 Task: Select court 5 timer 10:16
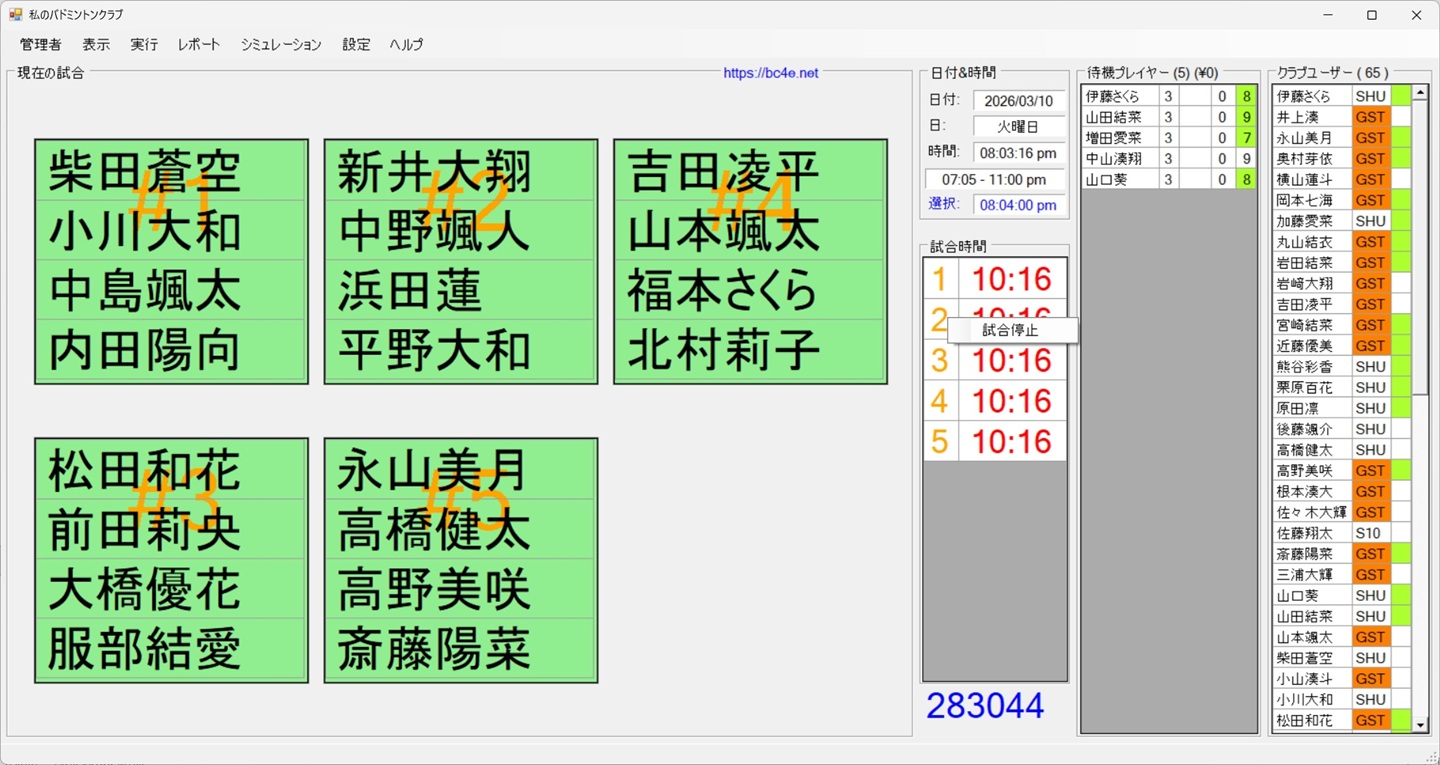tap(1012, 441)
